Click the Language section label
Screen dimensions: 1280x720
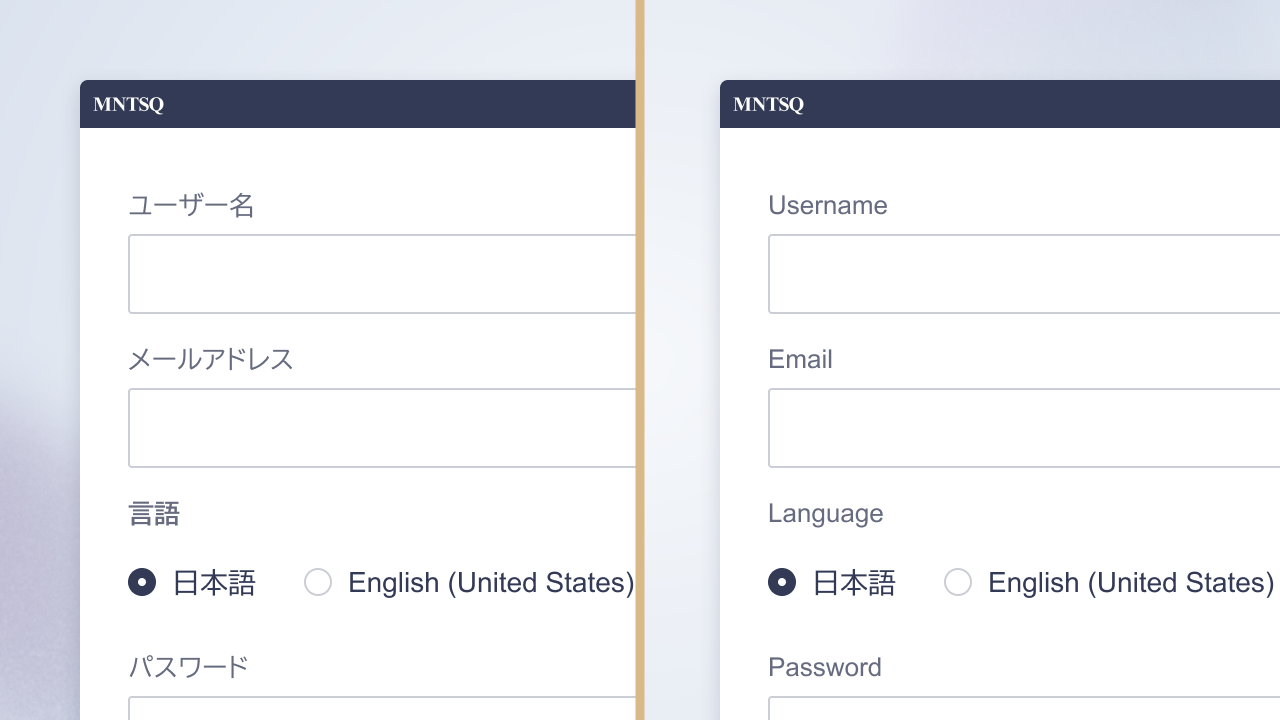coord(825,514)
